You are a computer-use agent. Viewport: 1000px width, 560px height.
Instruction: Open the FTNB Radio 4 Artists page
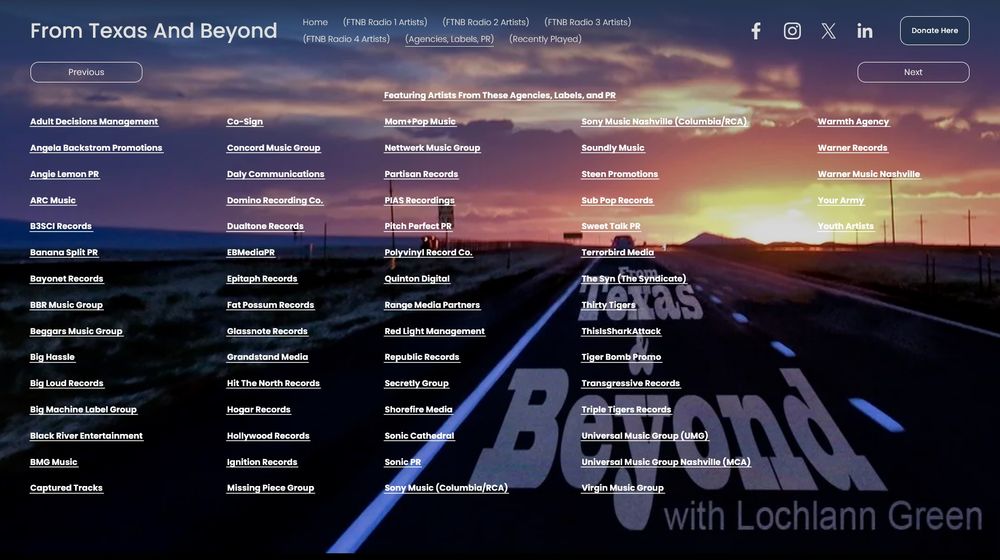pos(346,39)
